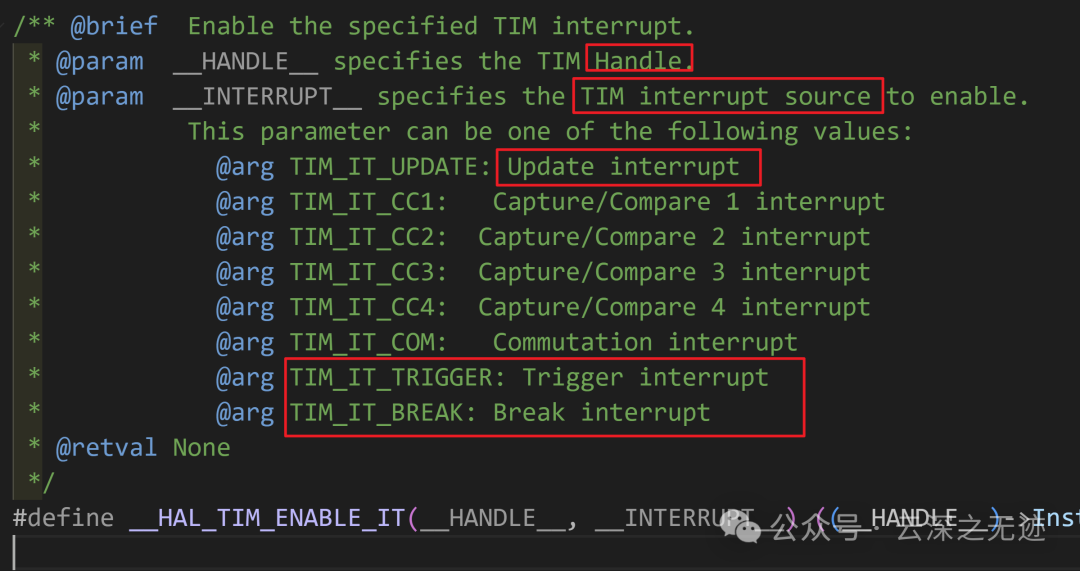The width and height of the screenshot is (1080, 571).
Task: Click the boxed TIM interrupt source text
Action: pos(725,96)
